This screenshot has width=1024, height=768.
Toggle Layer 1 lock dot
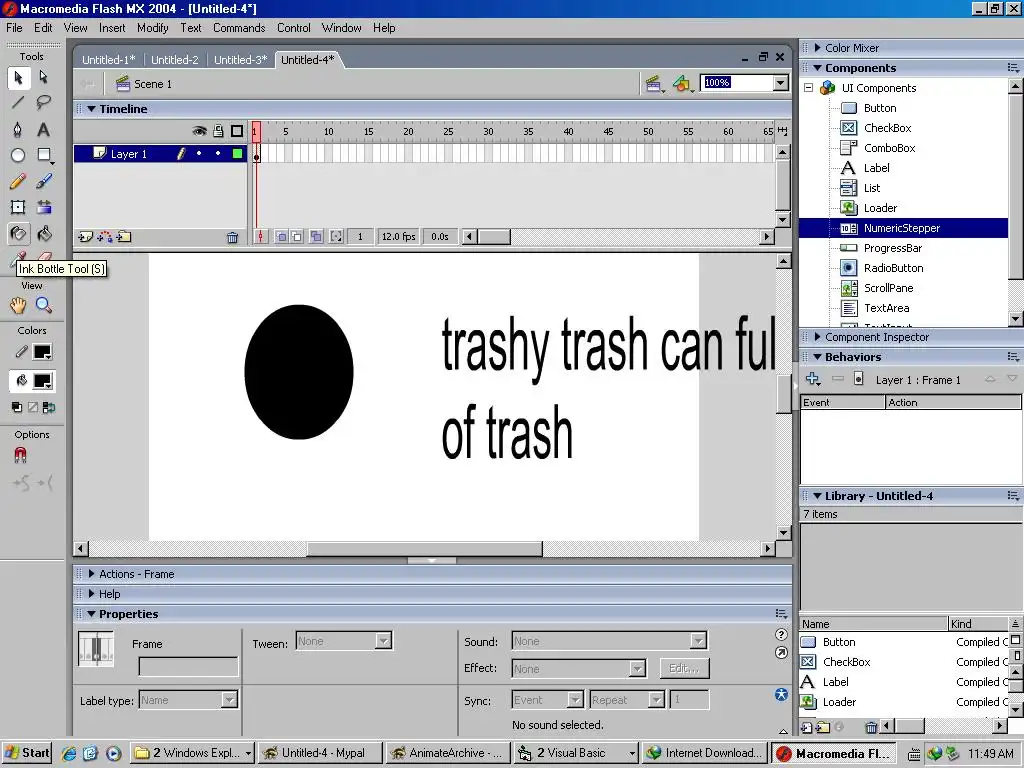click(218, 154)
